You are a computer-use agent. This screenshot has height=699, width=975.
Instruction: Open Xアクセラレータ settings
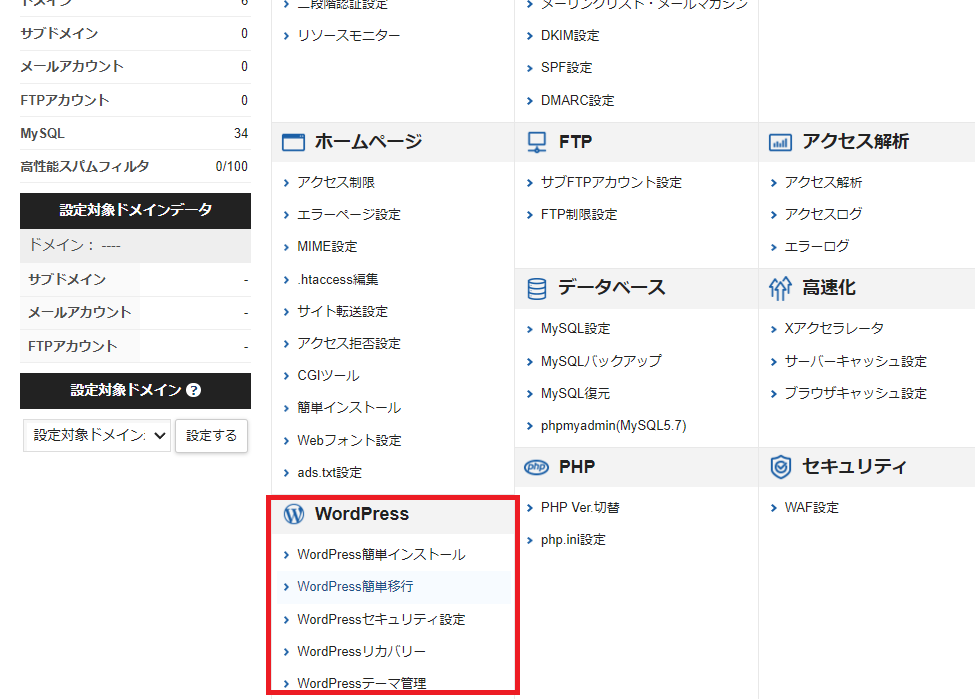click(834, 329)
